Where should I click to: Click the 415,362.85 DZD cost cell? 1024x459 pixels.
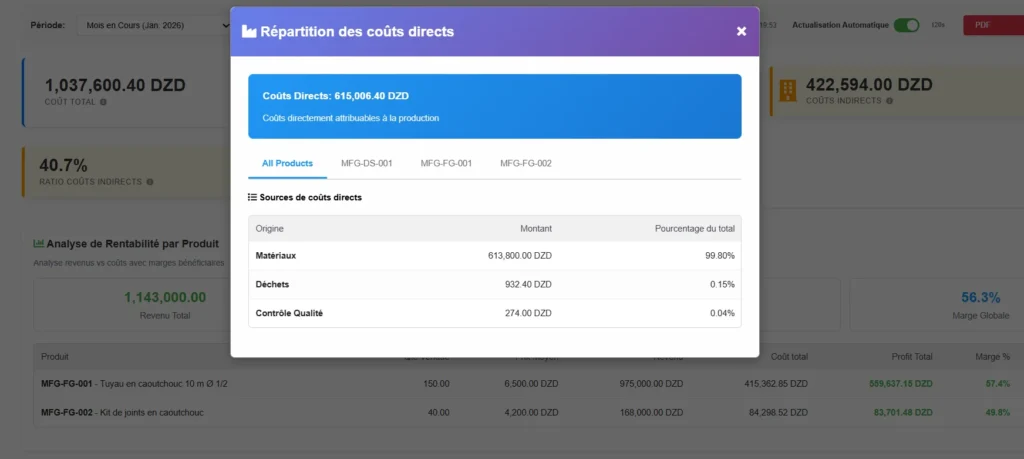tap(776, 384)
